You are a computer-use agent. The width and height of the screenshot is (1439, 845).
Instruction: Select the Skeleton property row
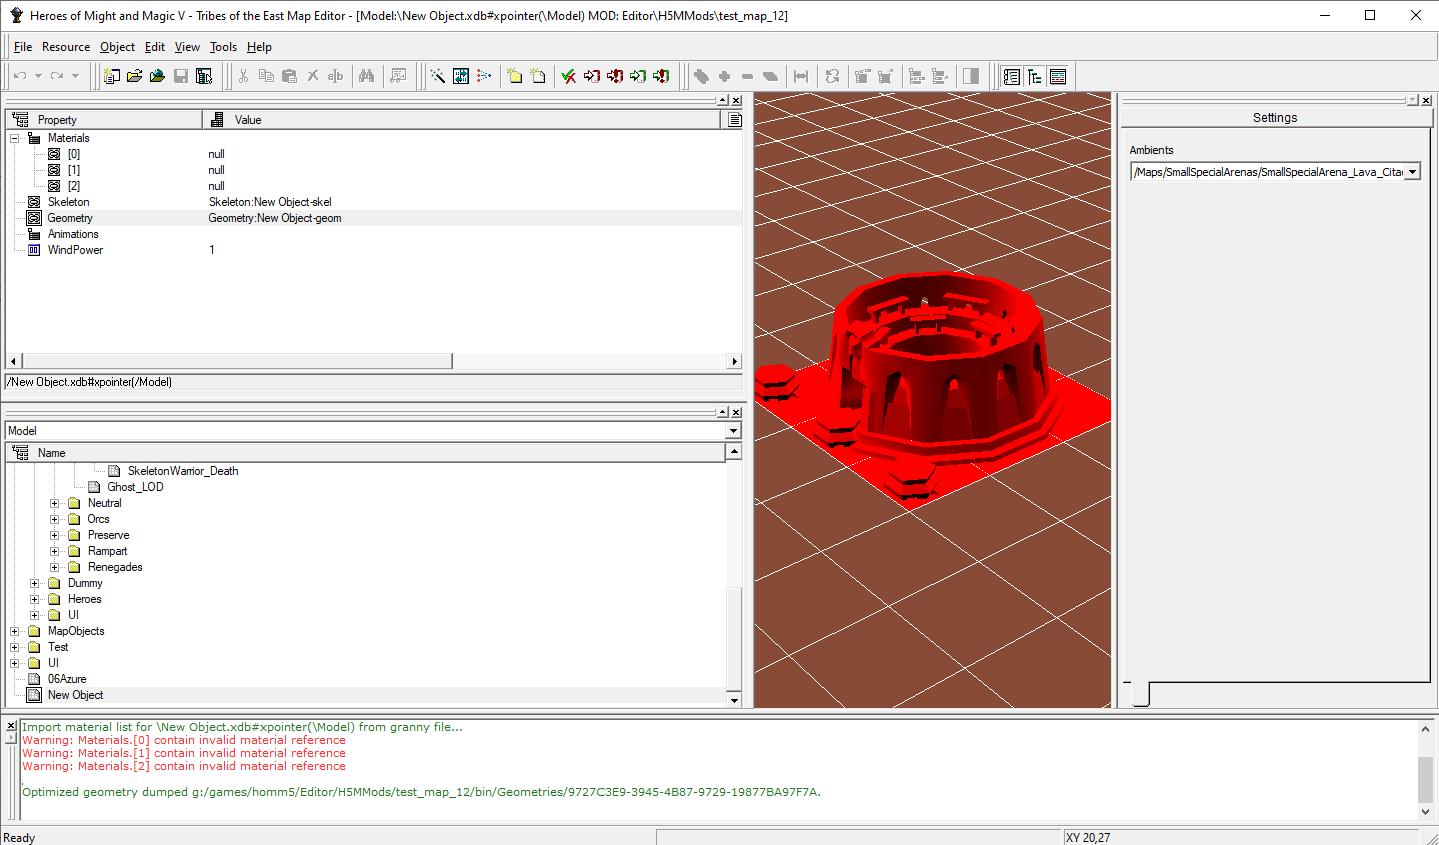click(x=375, y=202)
